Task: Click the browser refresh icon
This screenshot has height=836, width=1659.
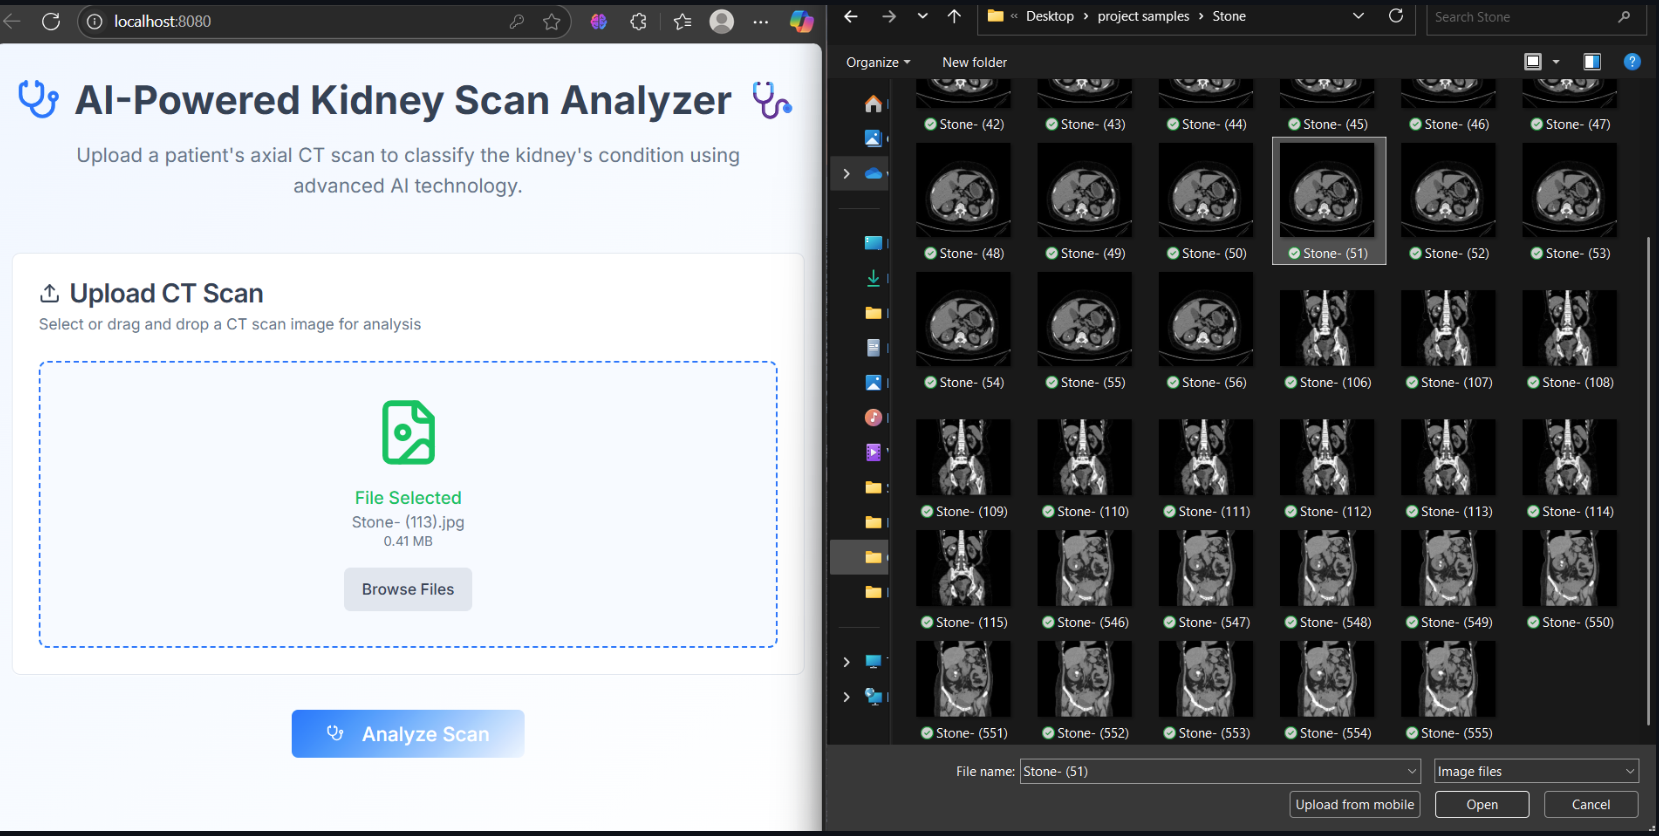Action: [51, 21]
